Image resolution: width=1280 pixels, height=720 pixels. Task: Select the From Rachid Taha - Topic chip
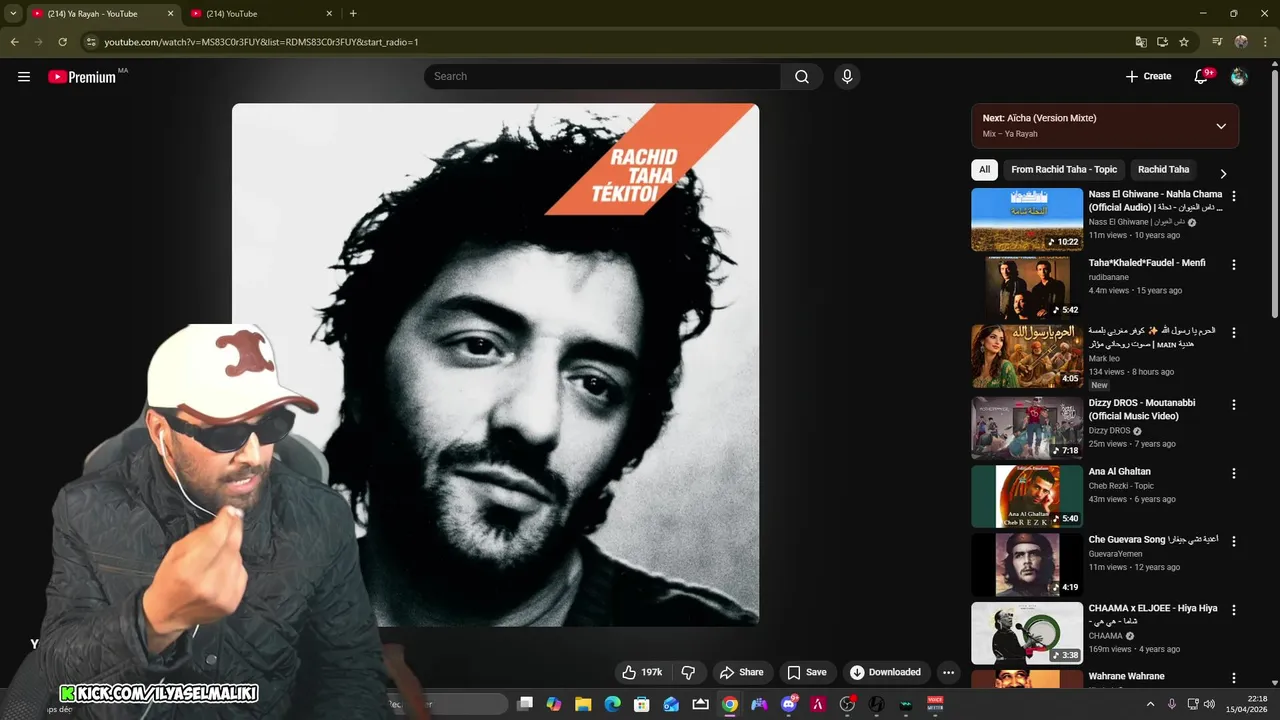(x=1064, y=170)
